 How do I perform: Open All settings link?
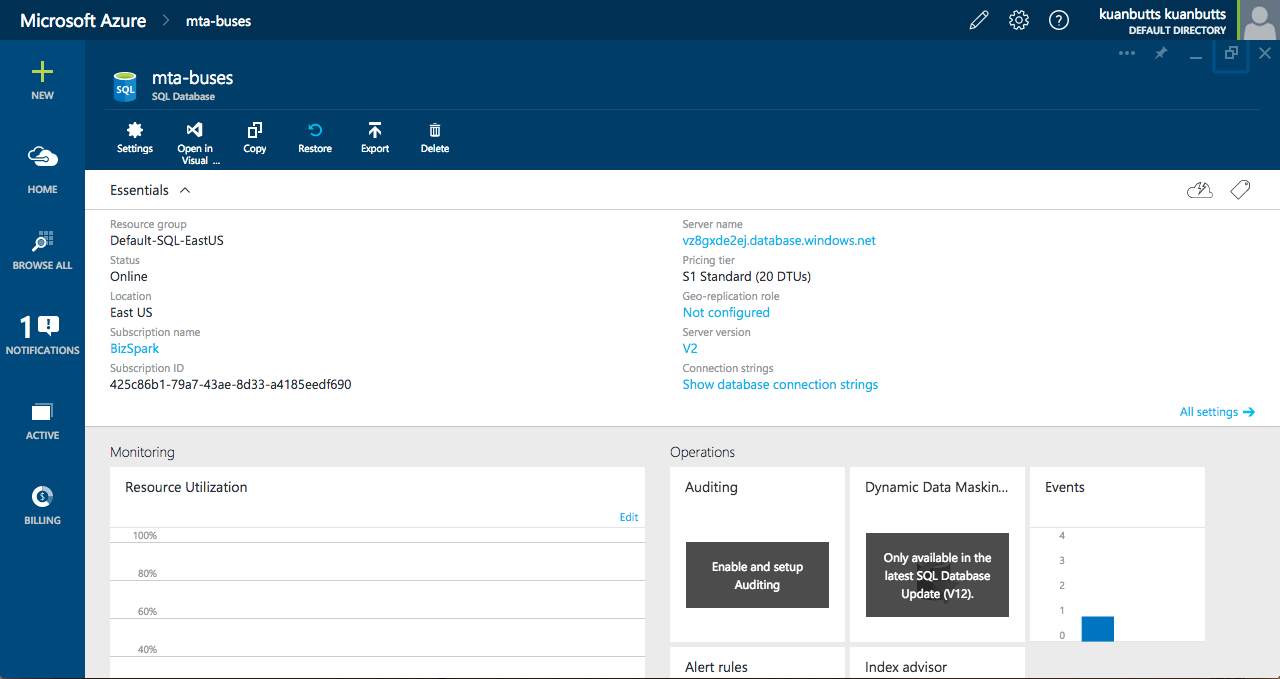[1217, 412]
